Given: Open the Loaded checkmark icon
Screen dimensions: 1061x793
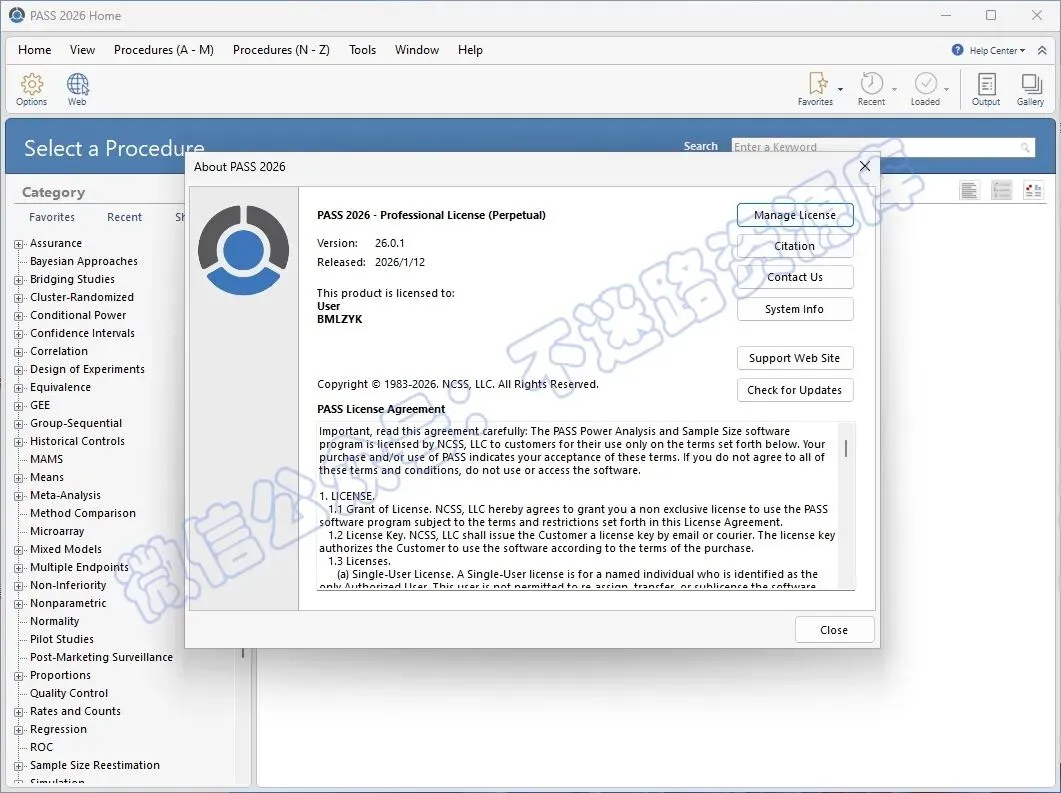Looking at the screenshot, I should click(926, 84).
